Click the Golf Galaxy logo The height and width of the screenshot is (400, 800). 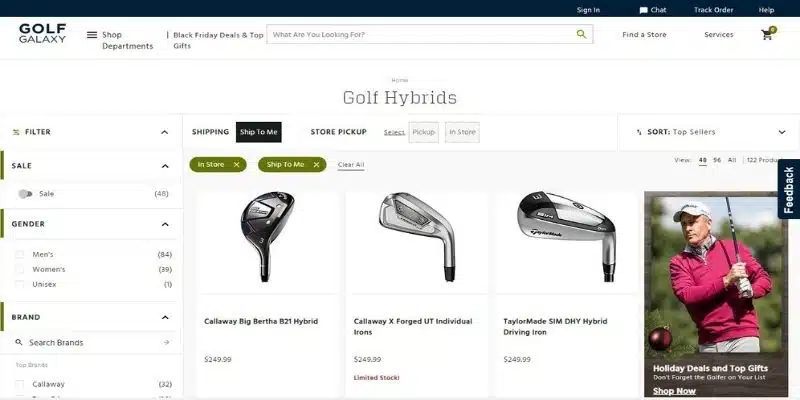(42, 33)
